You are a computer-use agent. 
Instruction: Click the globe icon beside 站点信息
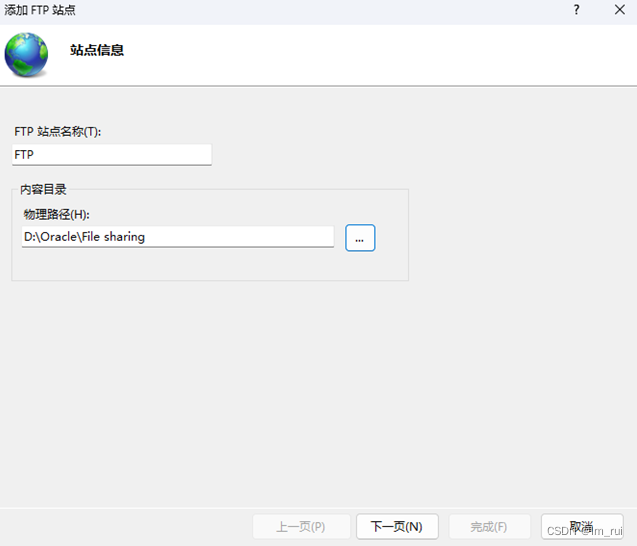click(26, 55)
